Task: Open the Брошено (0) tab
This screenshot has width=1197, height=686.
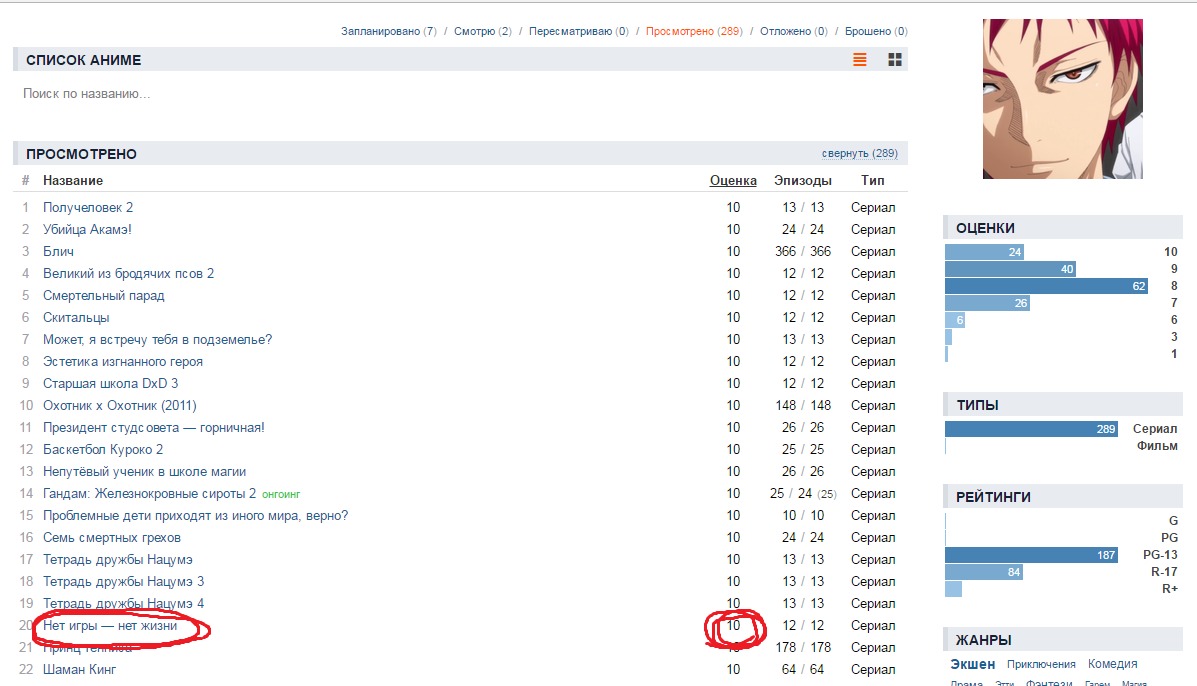Action: pyautogui.click(x=876, y=31)
